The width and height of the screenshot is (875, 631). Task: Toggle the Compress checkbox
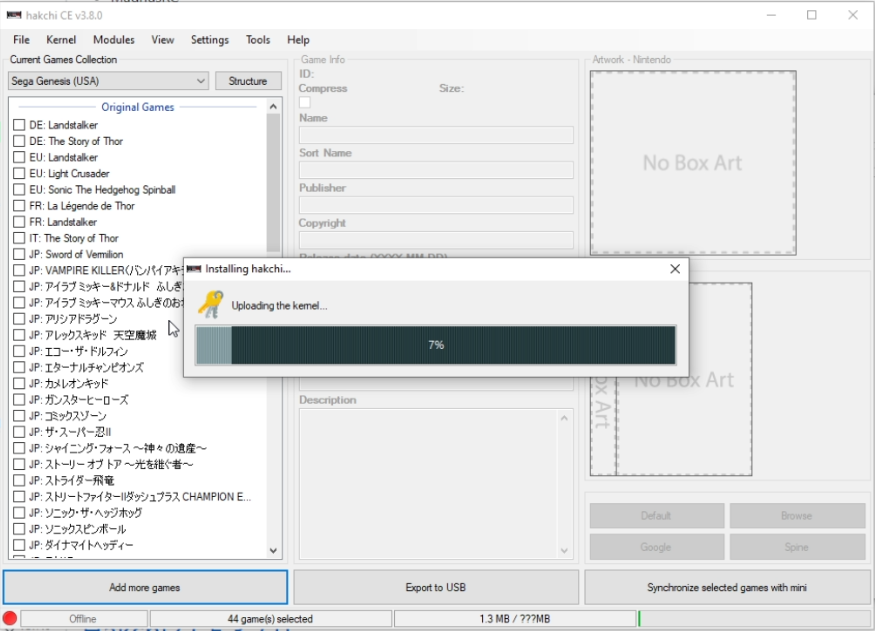click(x=305, y=103)
